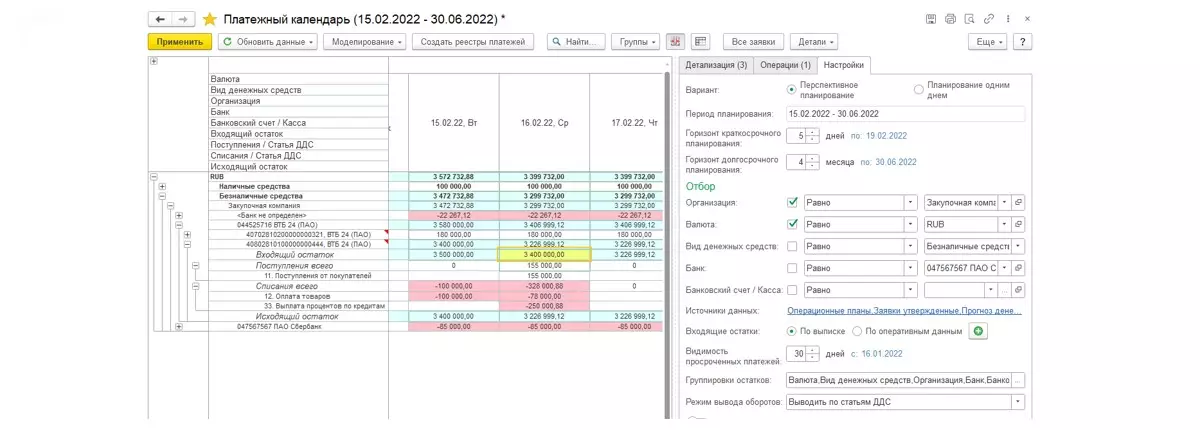Image resolution: width=1200 pixels, height=430 pixels.
Task: Expand the Наличные средства tree node
Action: coord(162,186)
